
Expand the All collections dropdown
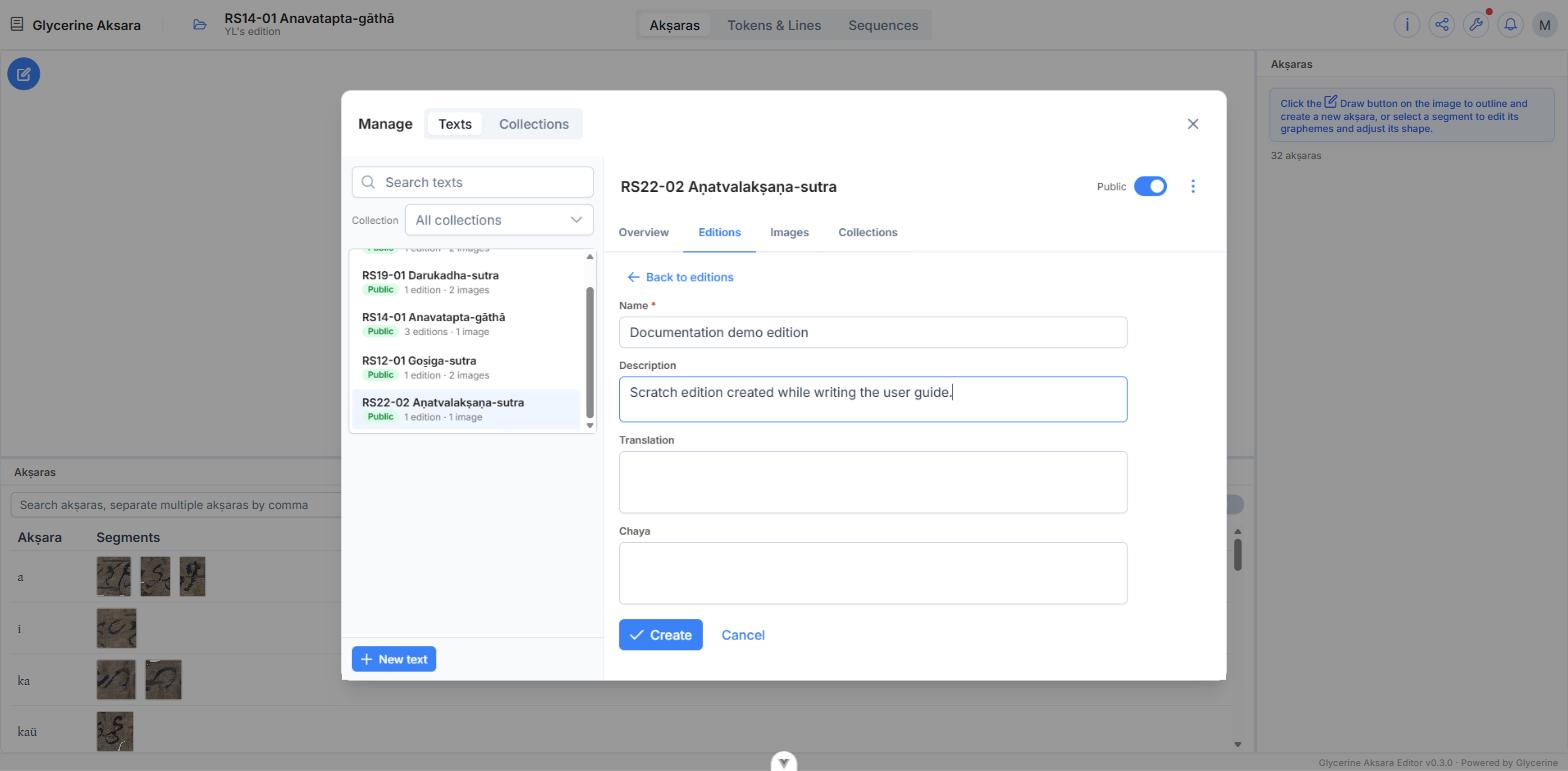pyautogui.click(x=499, y=220)
